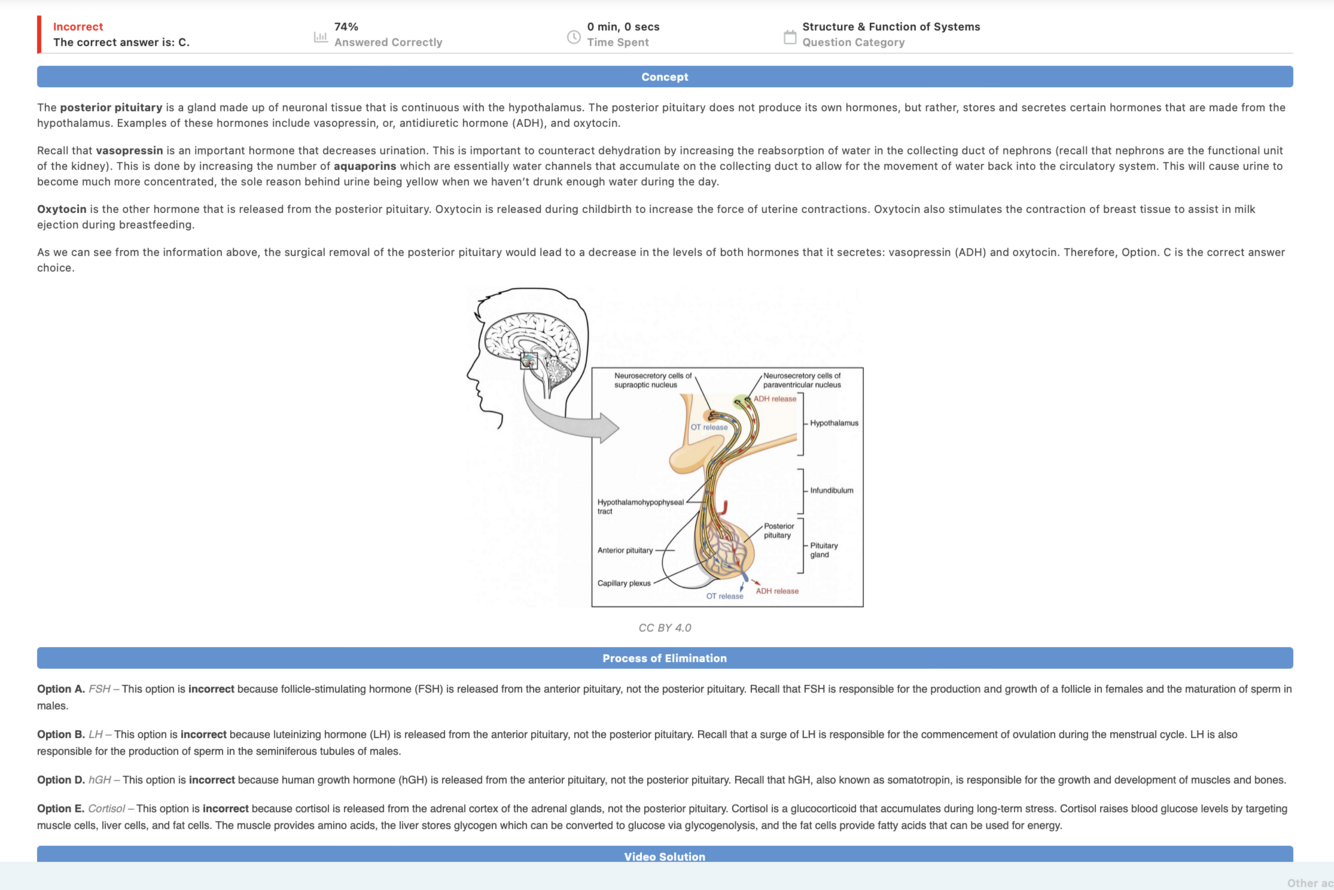
Task: Click the red 'Incorrect' status text
Action: click(78, 27)
